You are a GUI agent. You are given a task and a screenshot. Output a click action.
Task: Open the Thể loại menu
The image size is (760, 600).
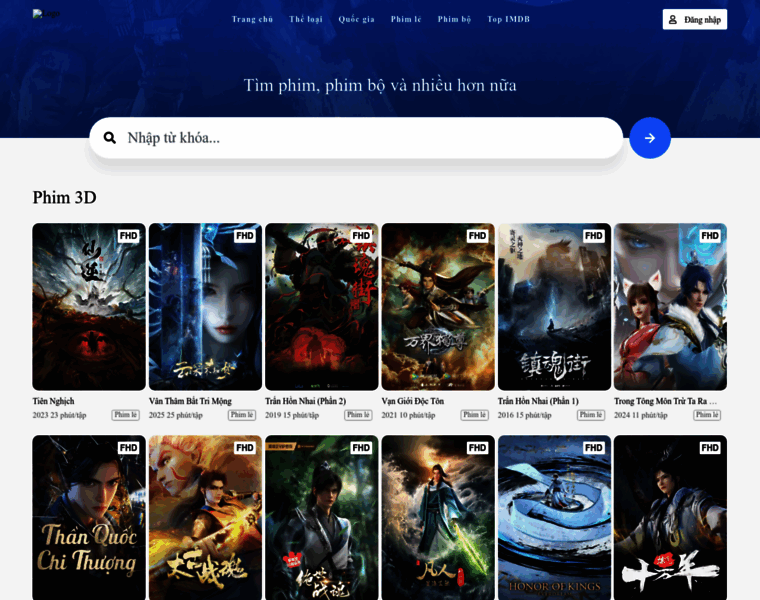306,19
